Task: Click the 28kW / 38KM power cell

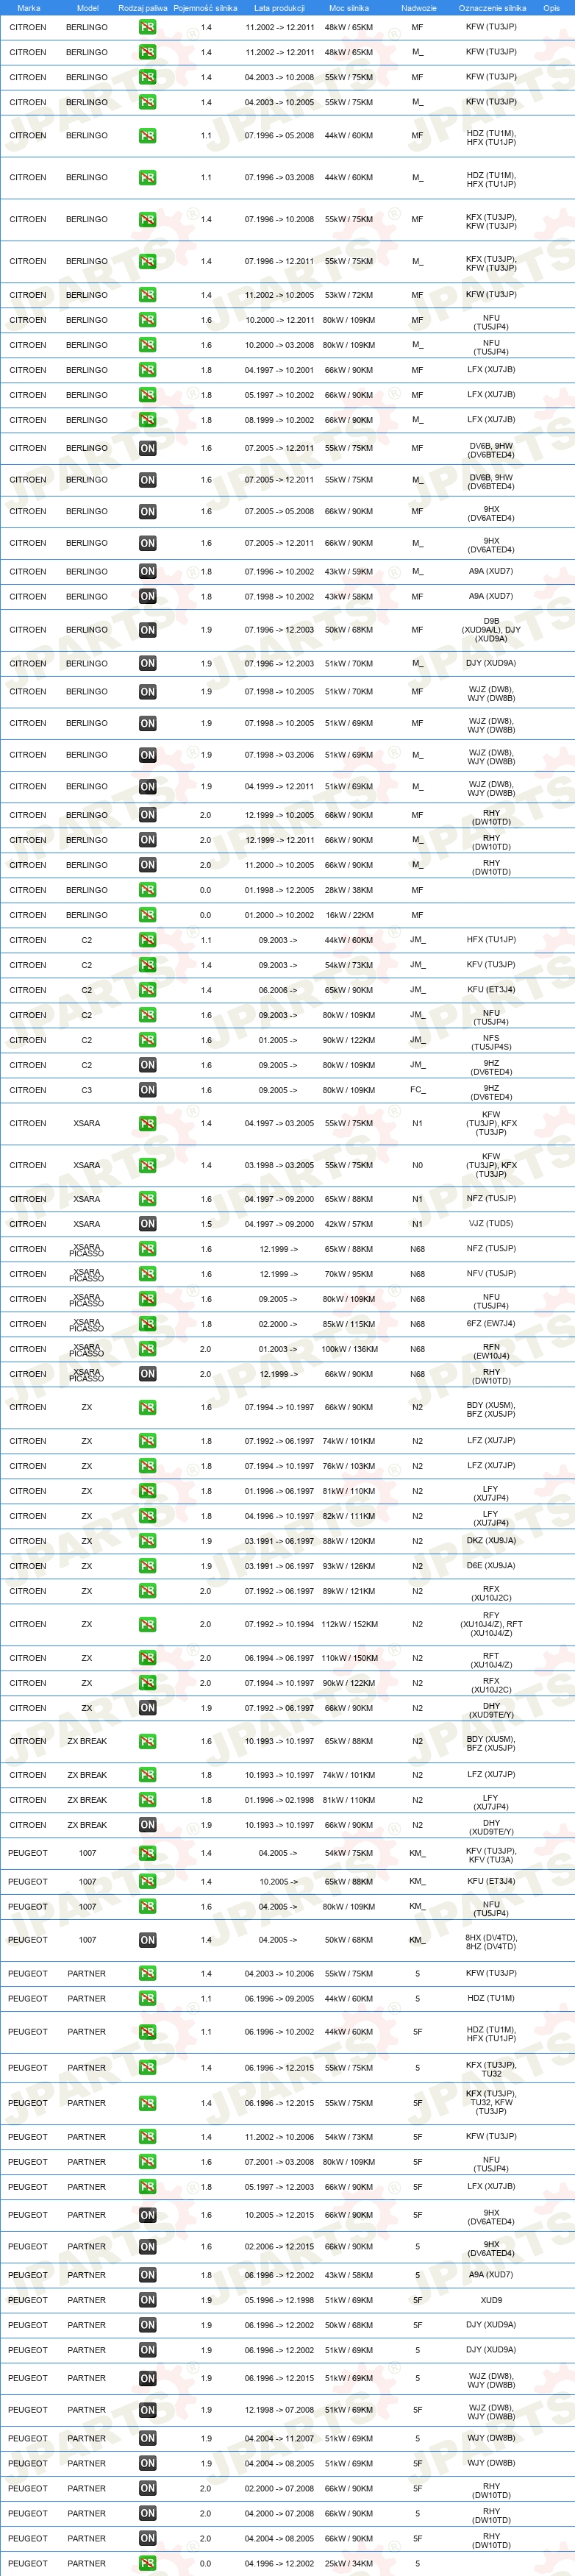Action: (x=349, y=890)
